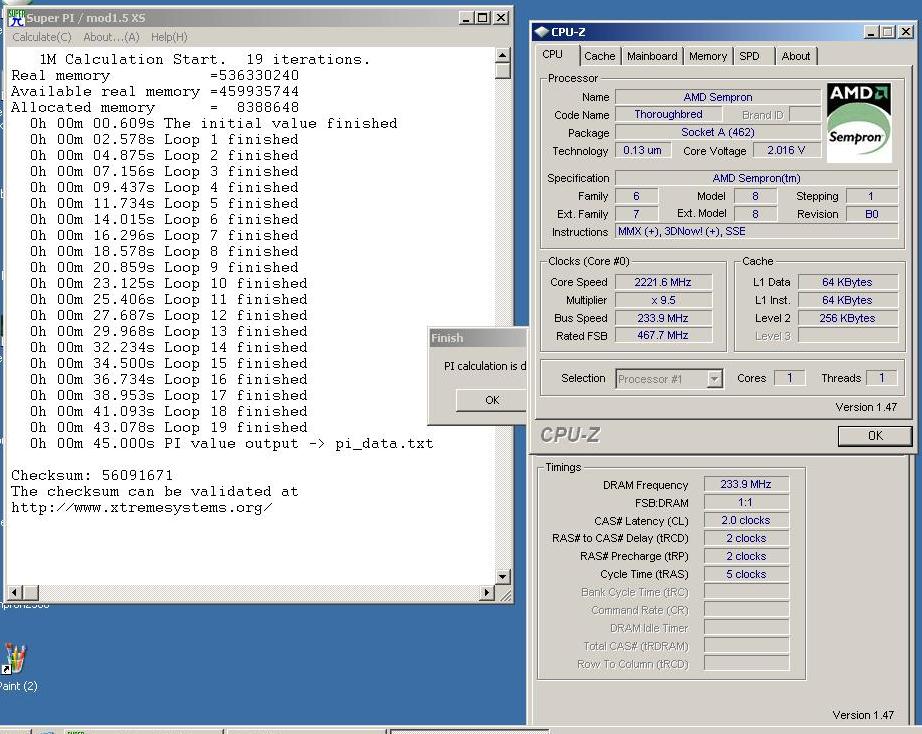Open the Paint (2) desktop shortcut

pos(15,668)
